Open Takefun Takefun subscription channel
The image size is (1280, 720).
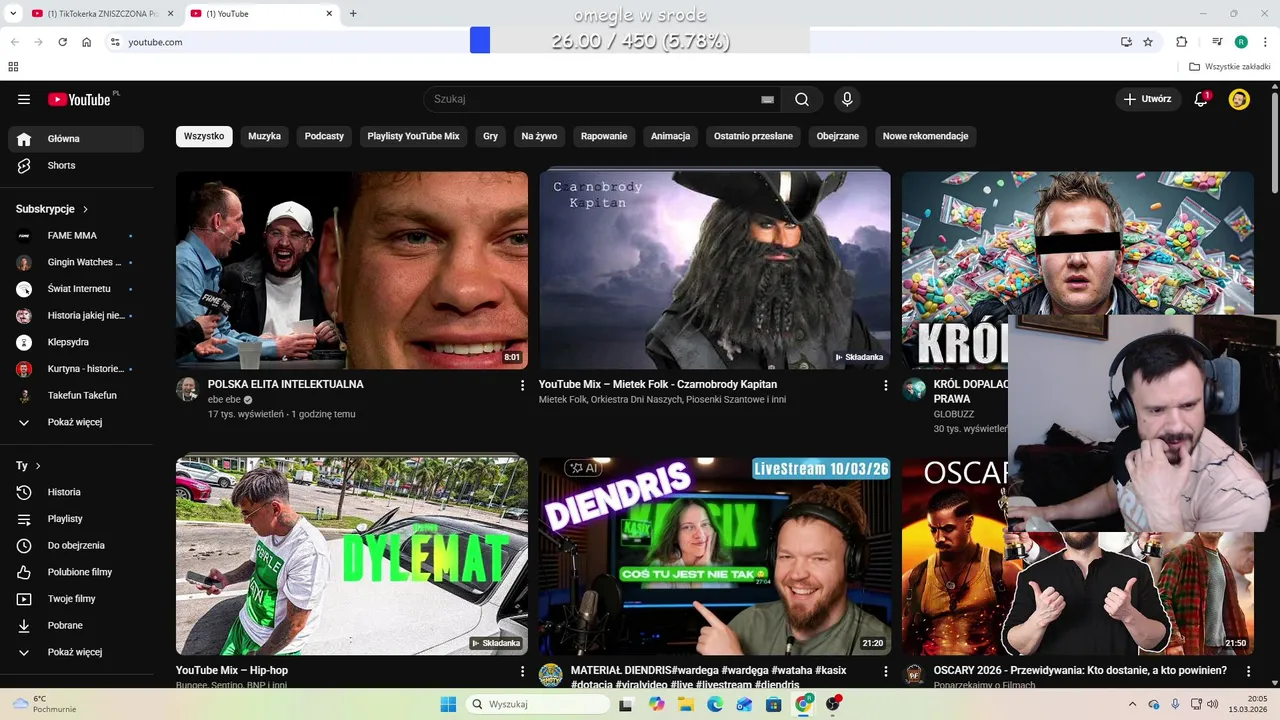click(76, 395)
